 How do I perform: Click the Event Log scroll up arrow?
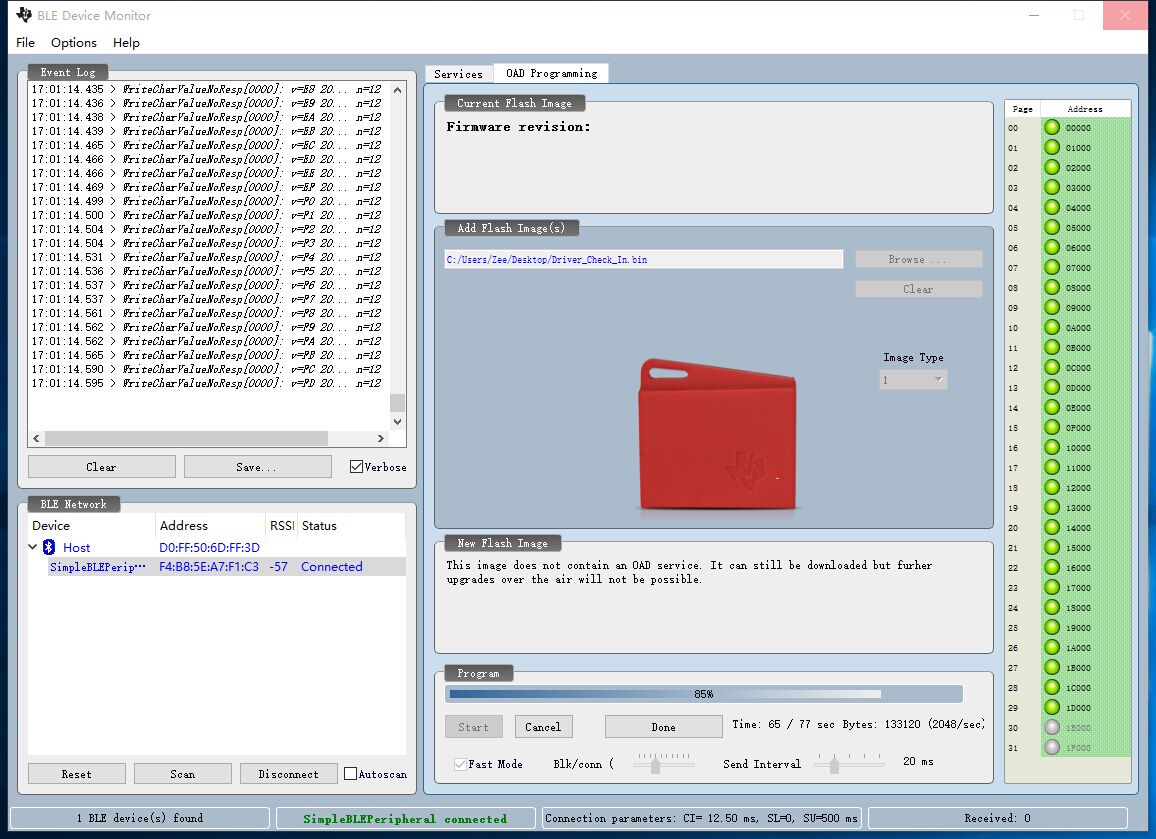[x=397, y=90]
